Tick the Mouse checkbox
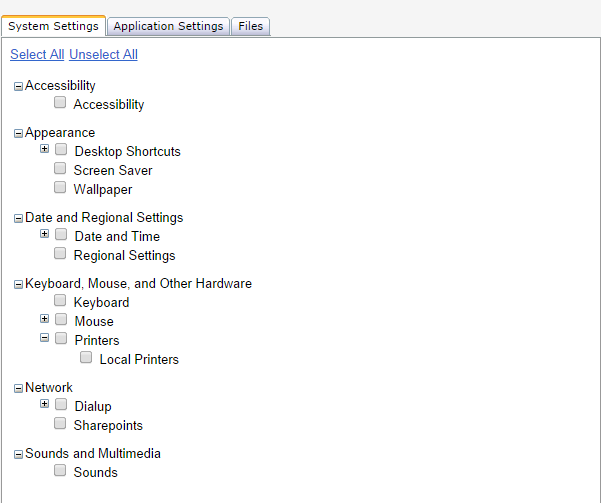Image resolution: width=601 pixels, height=503 pixels. [x=61, y=319]
